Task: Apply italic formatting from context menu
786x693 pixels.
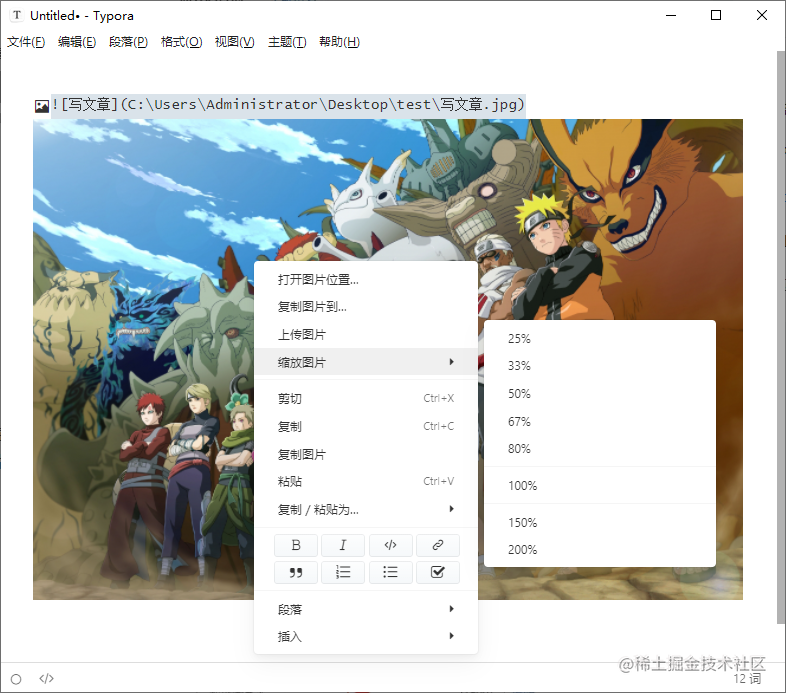Action: [x=343, y=545]
